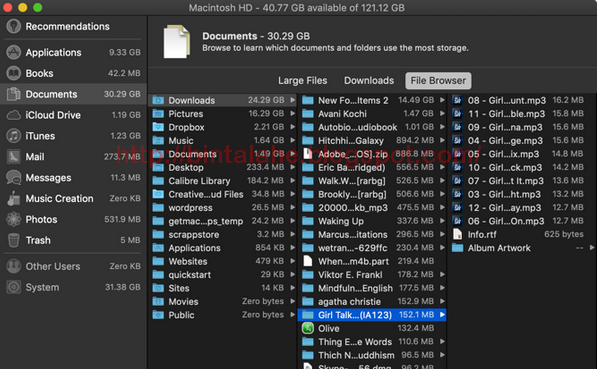Click the Info.rtf document icon
This screenshot has height=369, width=598.
point(457,234)
